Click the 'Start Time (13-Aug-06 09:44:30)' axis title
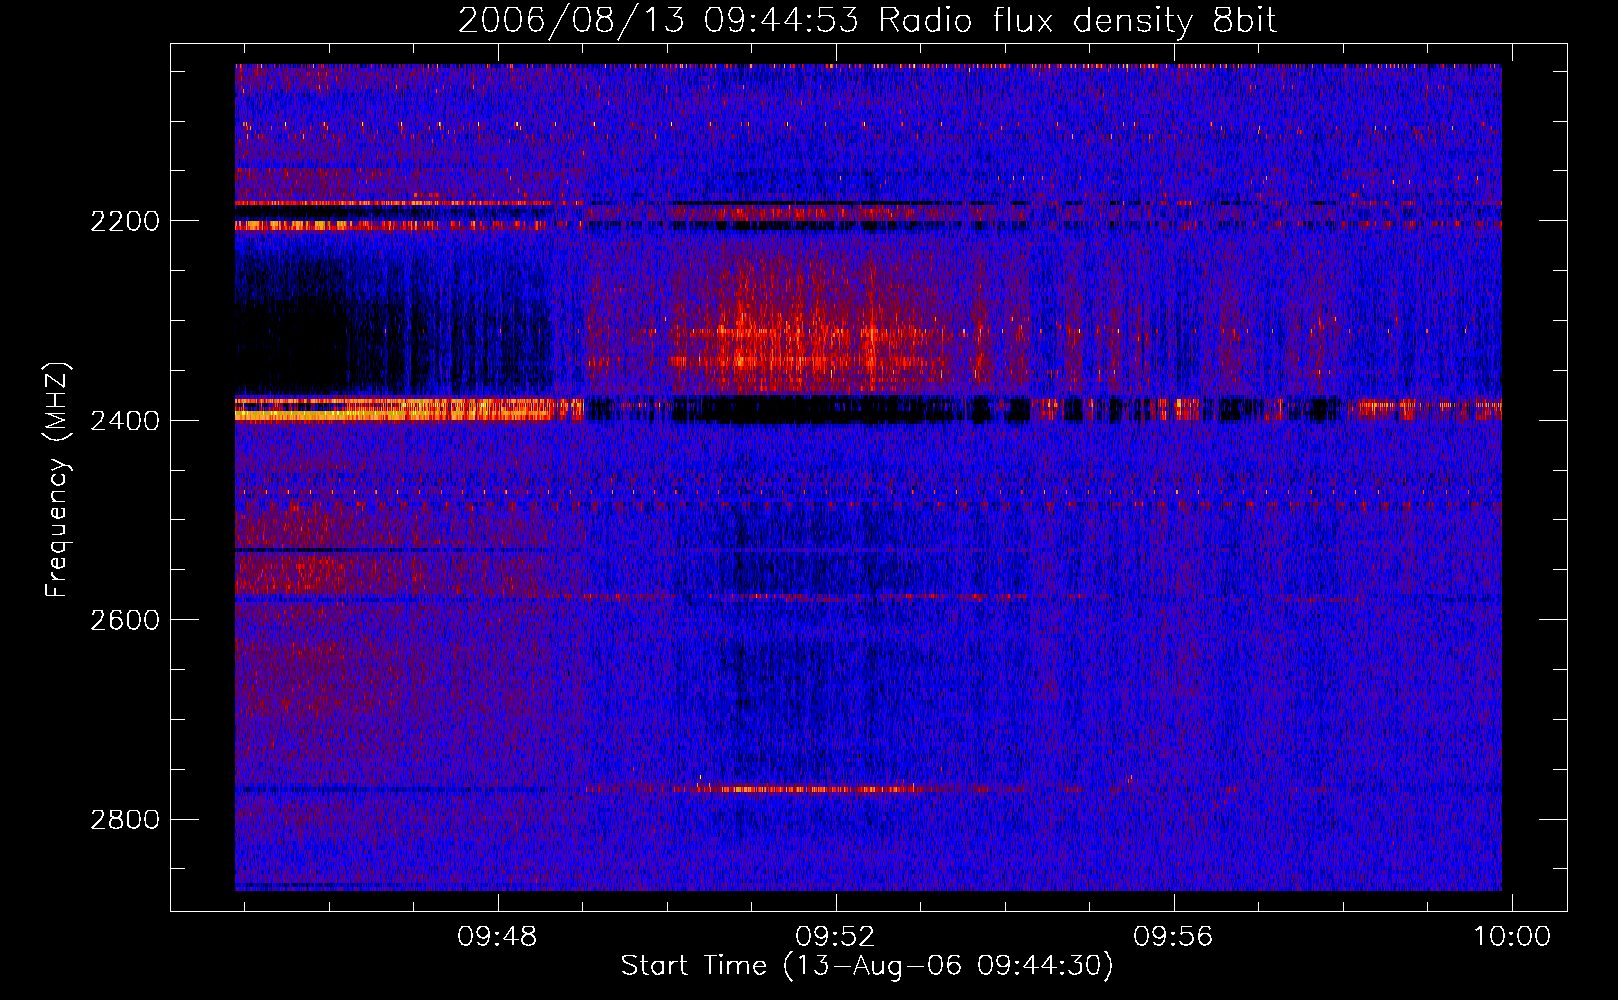This screenshot has width=1618, height=1000. click(x=867, y=966)
